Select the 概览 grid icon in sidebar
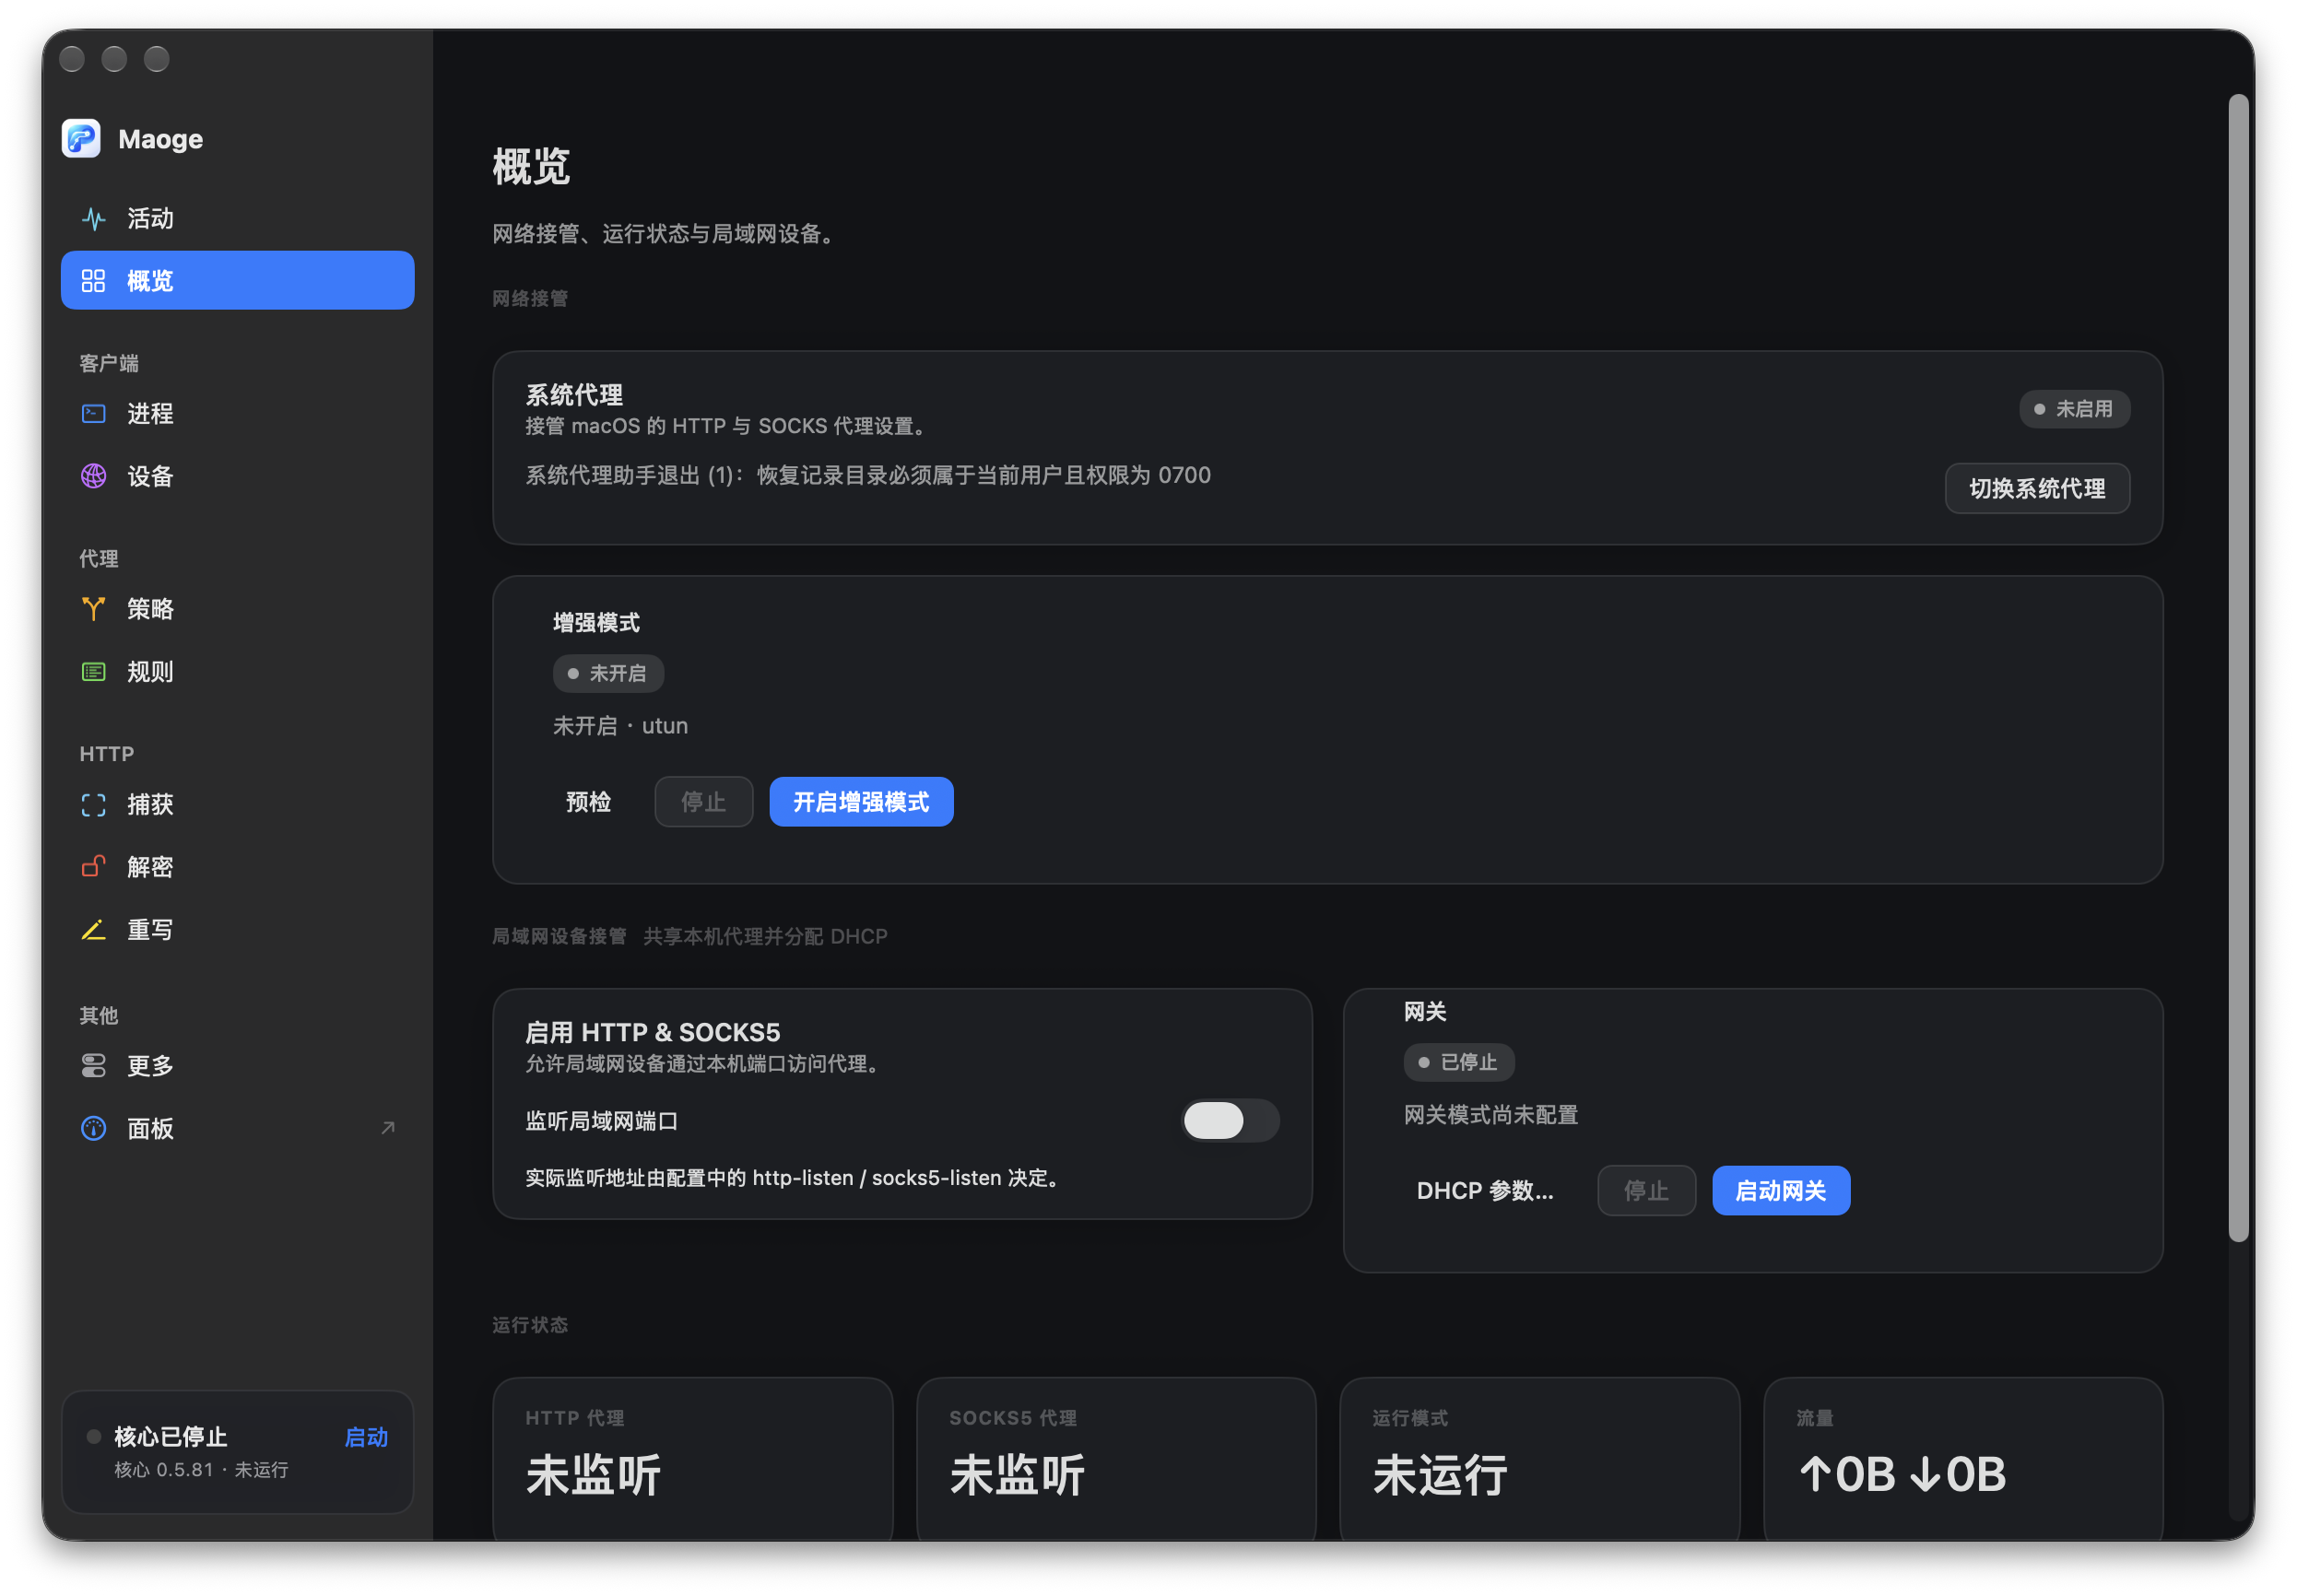The height and width of the screenshot is (1596, 2297). pyautogui.click(x=93, y=281)
